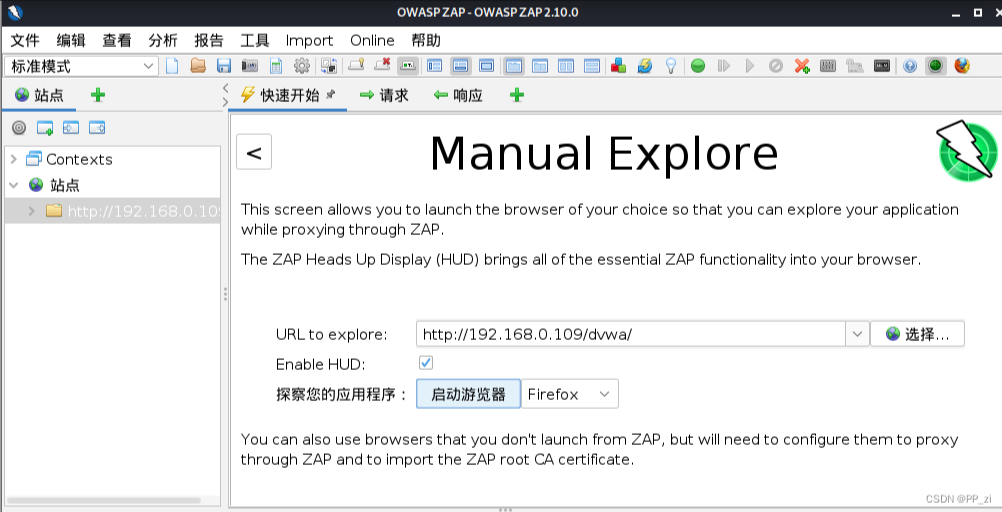Viewport: 1002px width, 512px height.
Task: Open the 标准模式 mode dropdown
Action: pyautogui.click(x=81, y=66)
